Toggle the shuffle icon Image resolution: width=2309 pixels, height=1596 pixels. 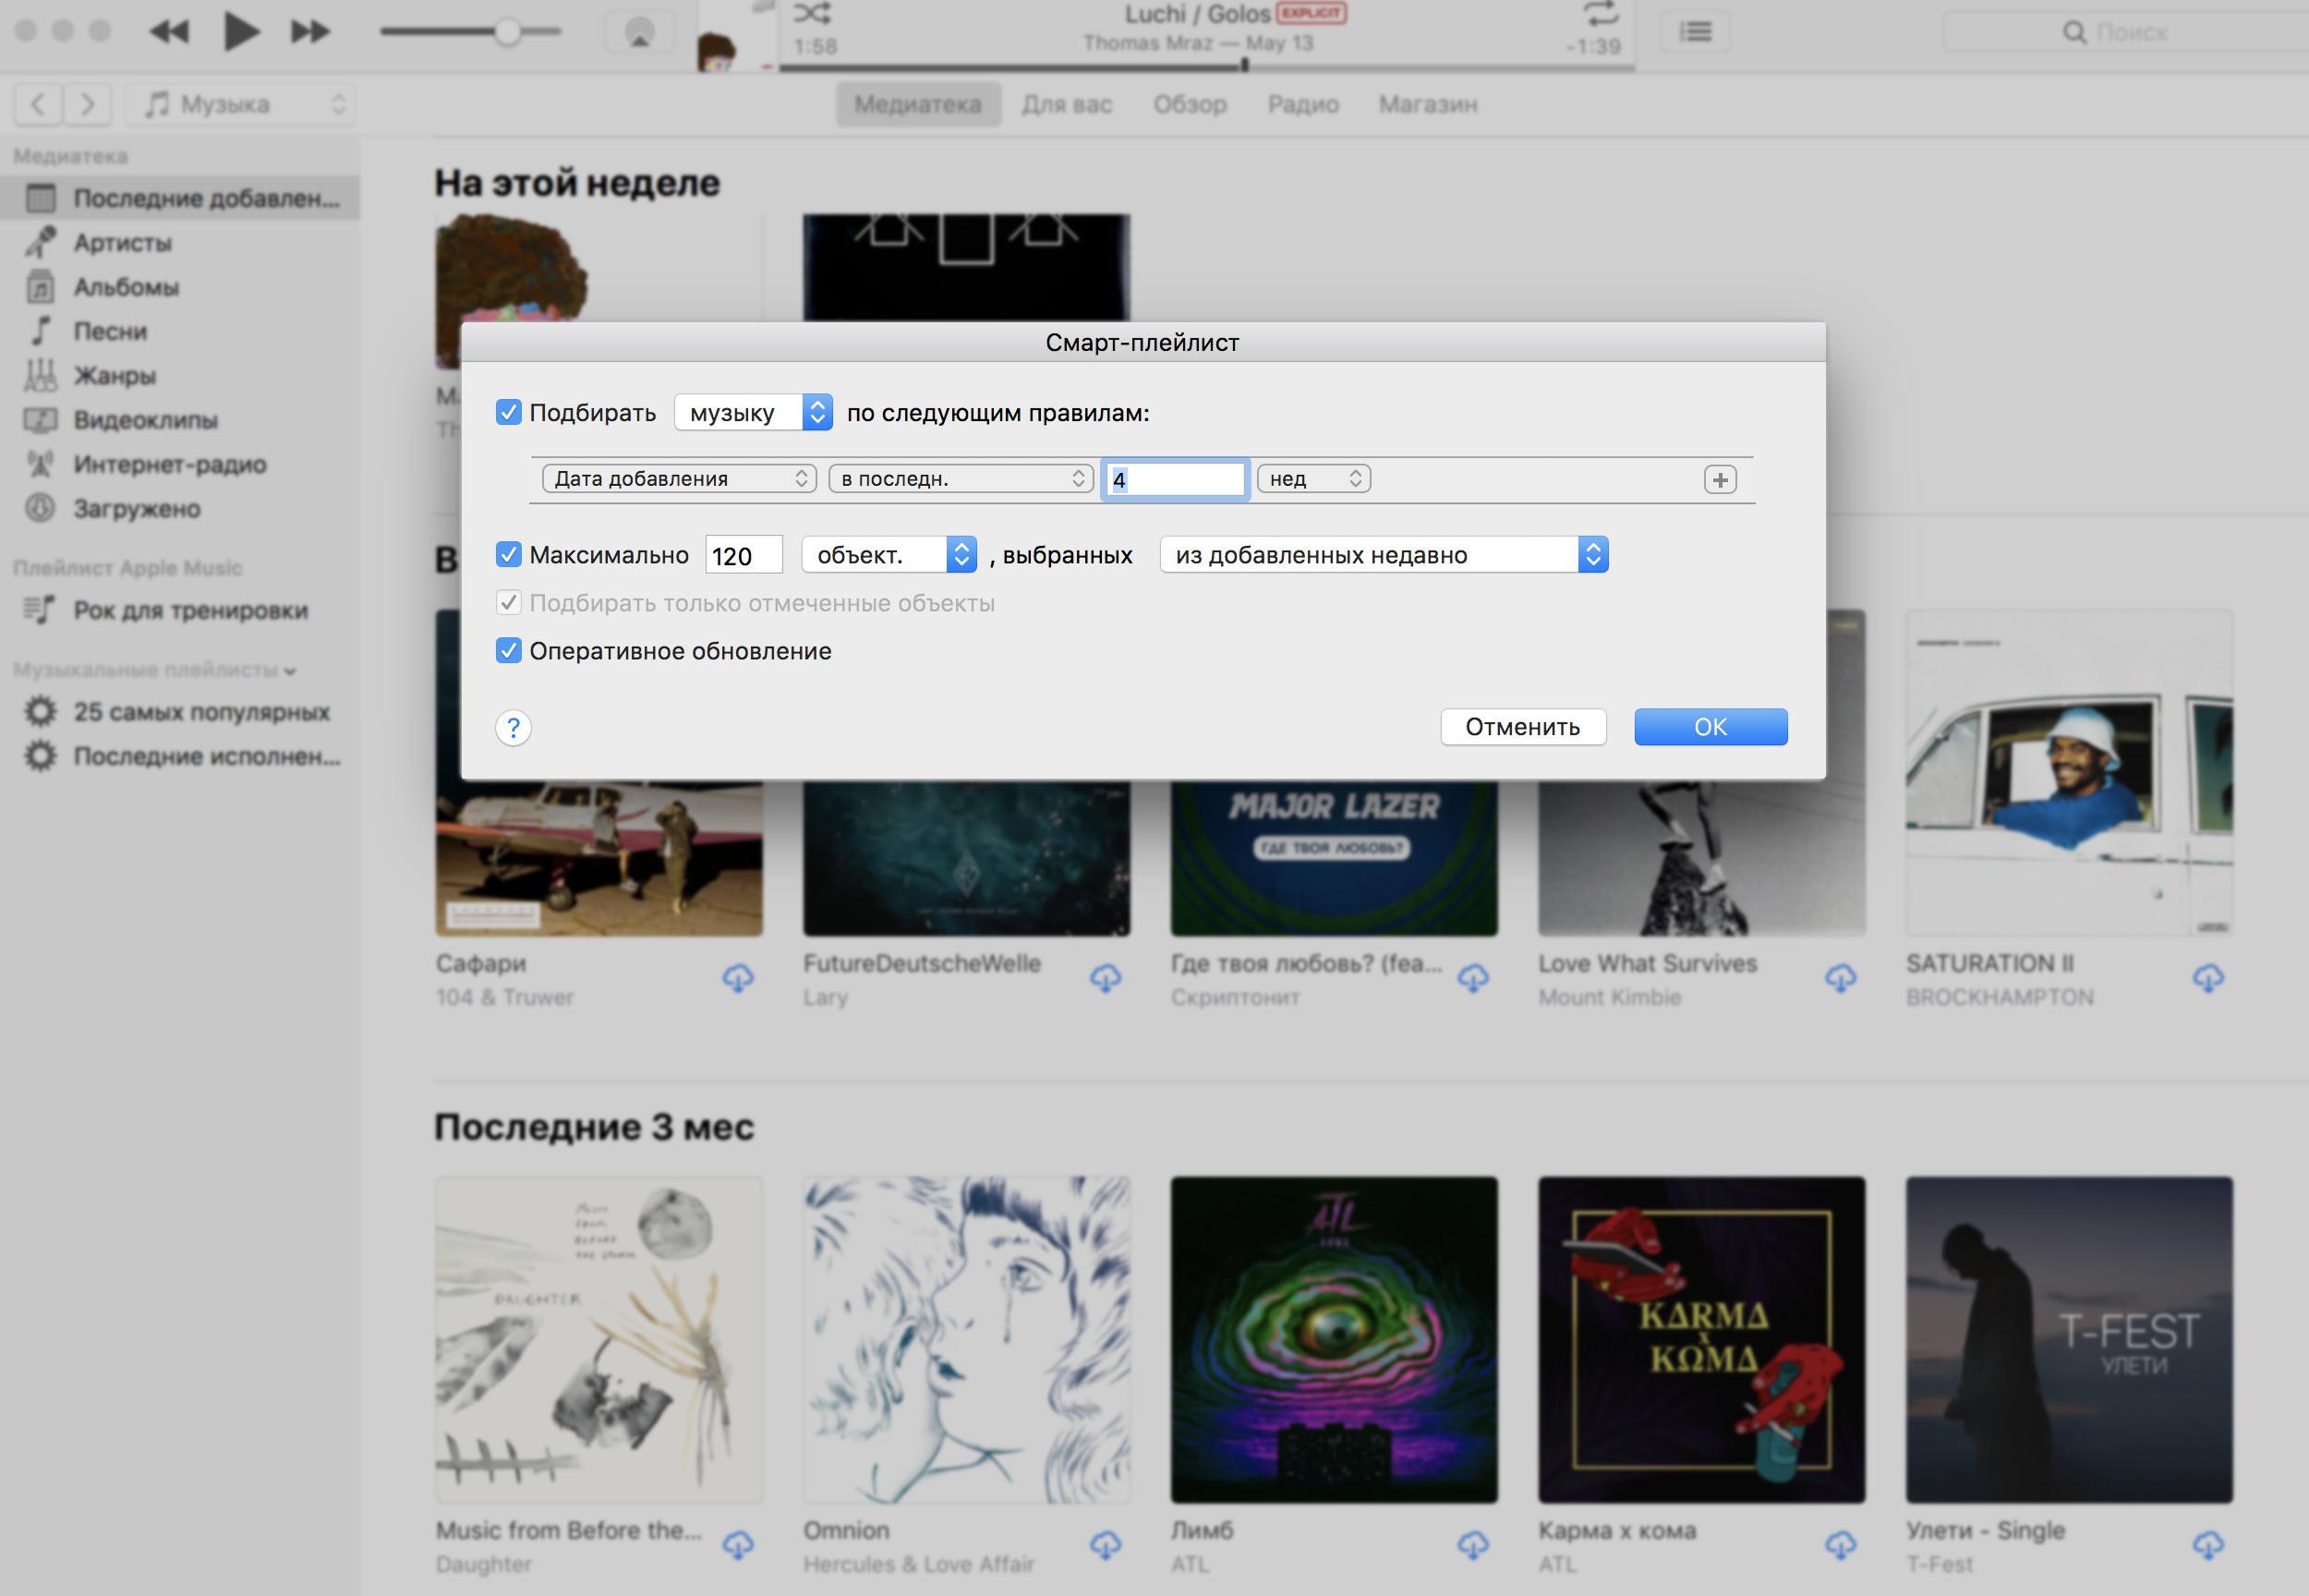pos(811,13)
